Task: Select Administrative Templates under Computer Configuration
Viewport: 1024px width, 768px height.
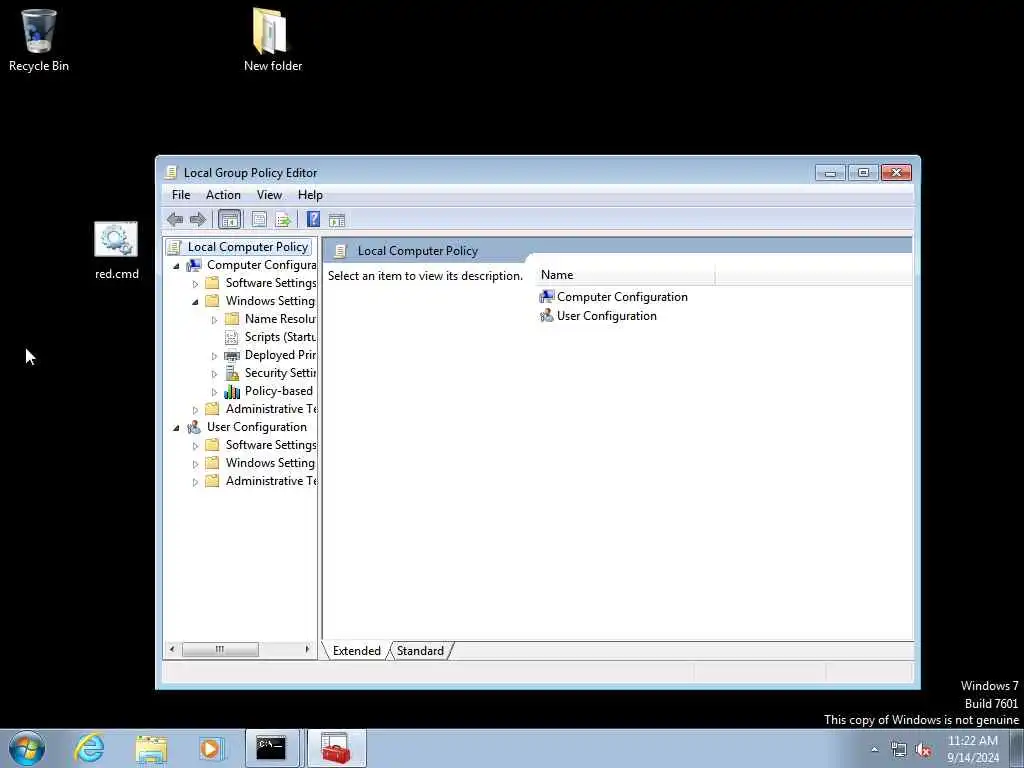Action: (270, 409)
